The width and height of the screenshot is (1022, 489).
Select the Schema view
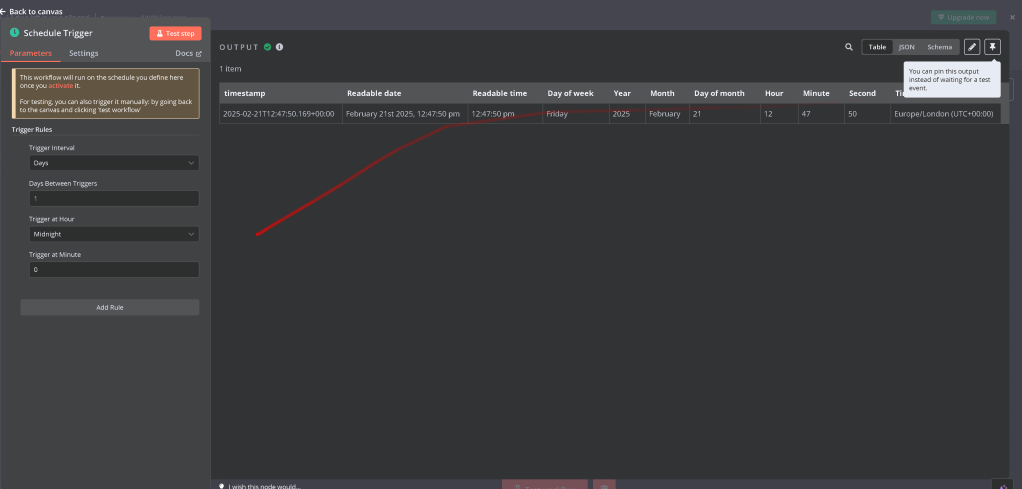coord(939,47)
